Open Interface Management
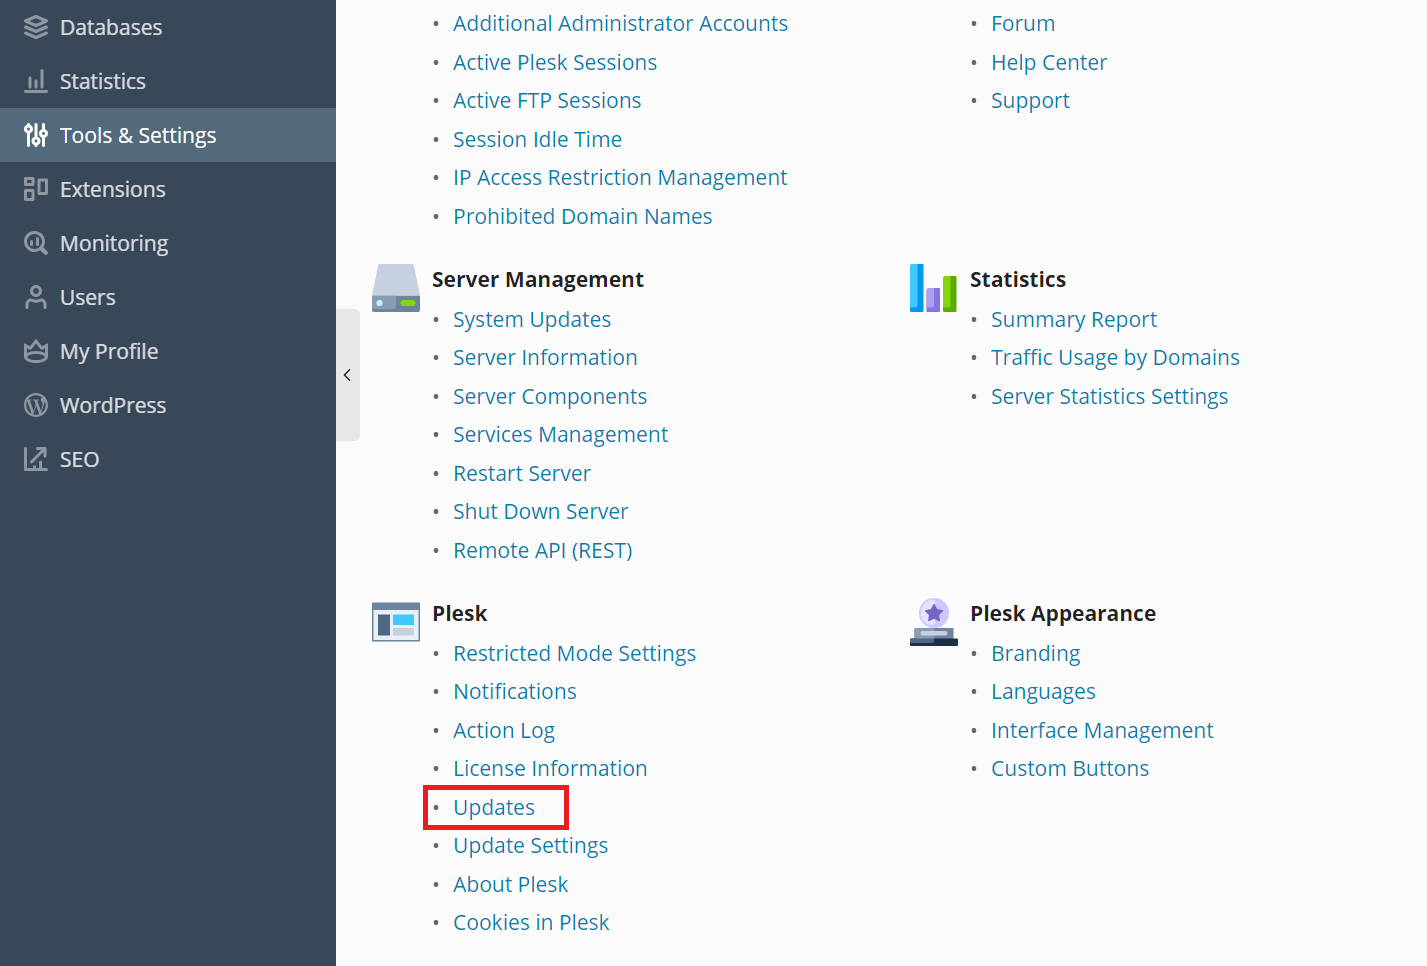 (1102, 730)
